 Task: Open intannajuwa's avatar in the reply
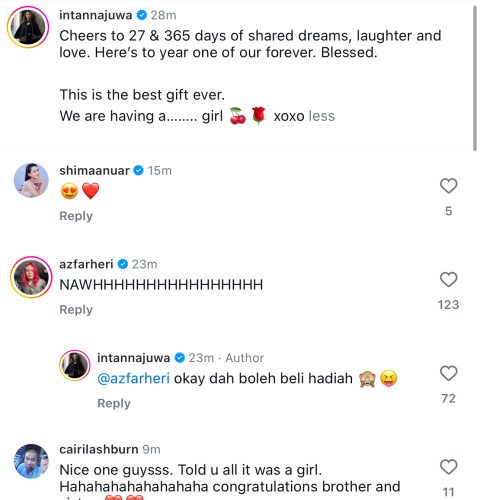pyautogui.click(x=75, y=365)
